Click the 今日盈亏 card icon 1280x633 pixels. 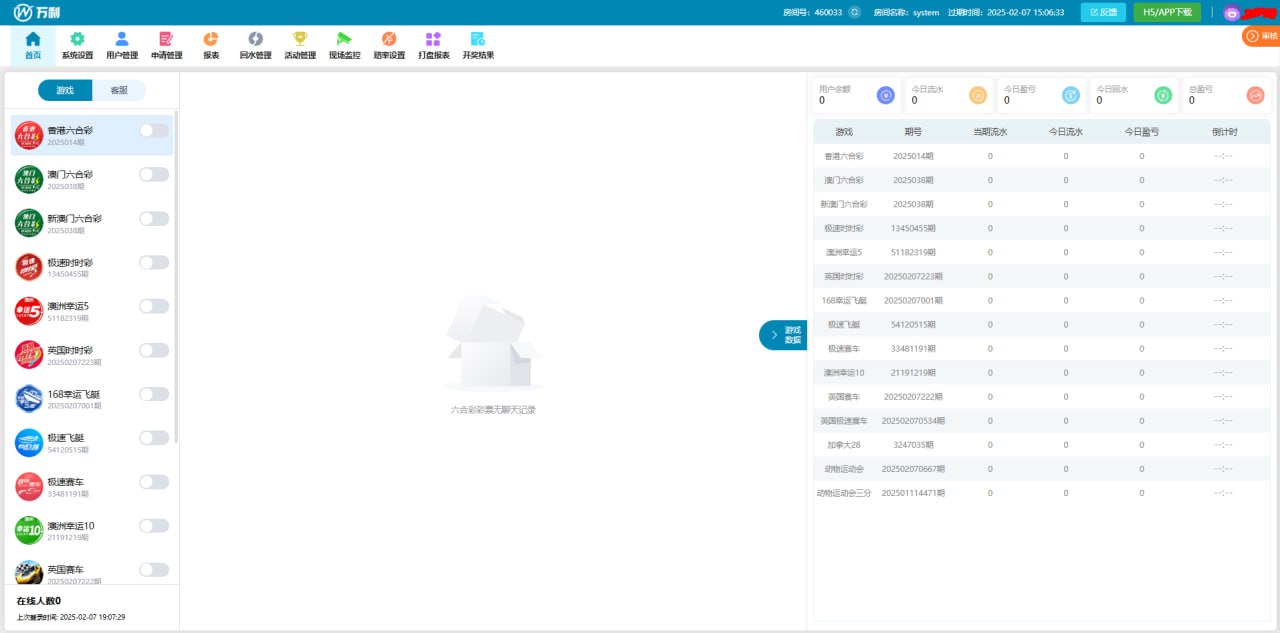pyautogui.click(x=1070, y=95)
